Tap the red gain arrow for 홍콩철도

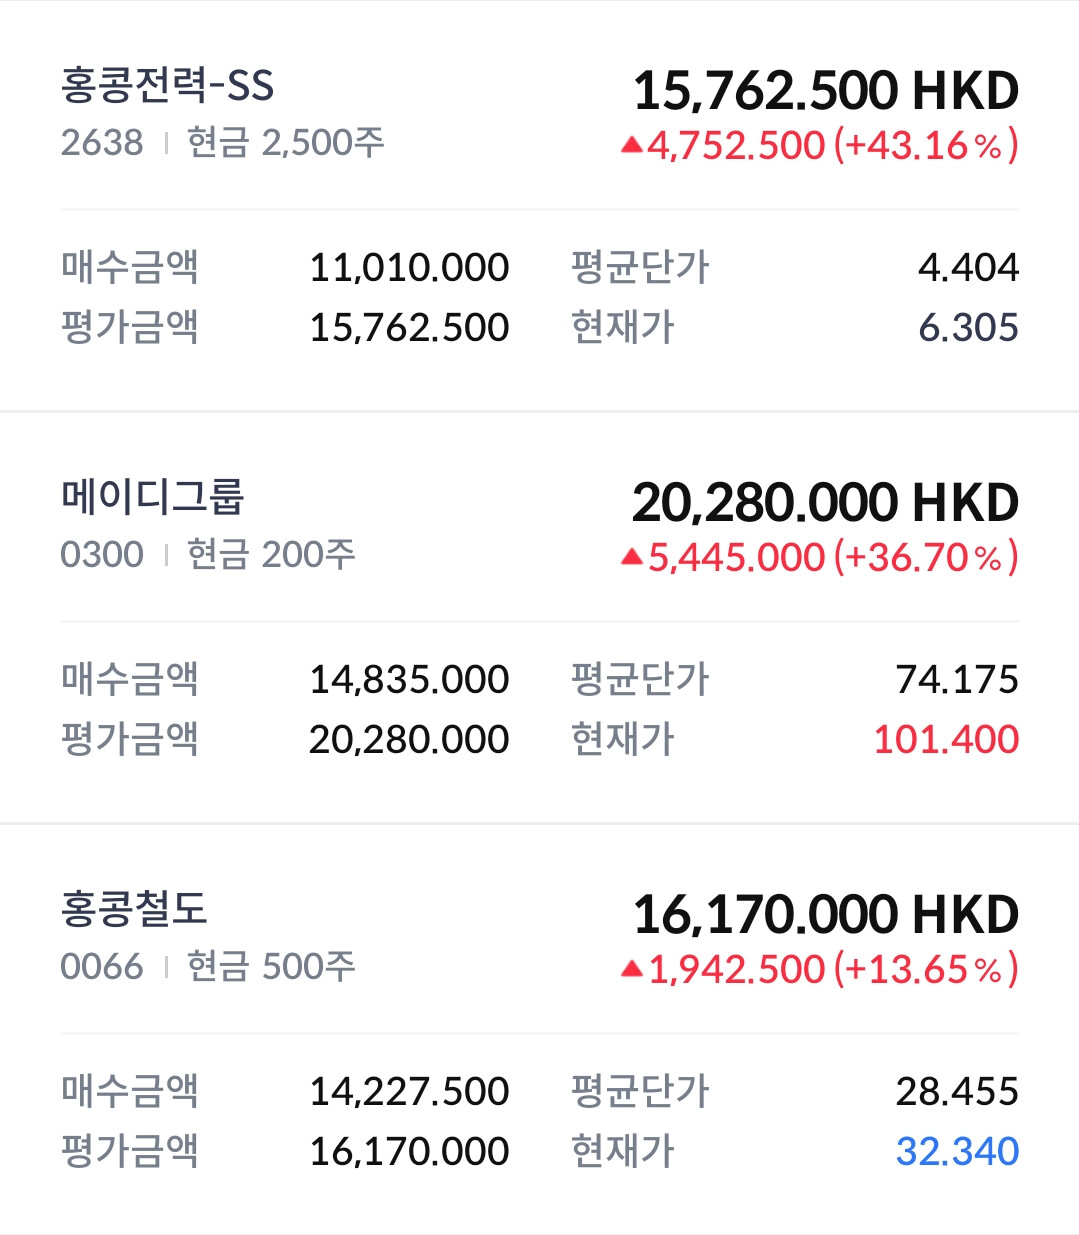(631, 969)
